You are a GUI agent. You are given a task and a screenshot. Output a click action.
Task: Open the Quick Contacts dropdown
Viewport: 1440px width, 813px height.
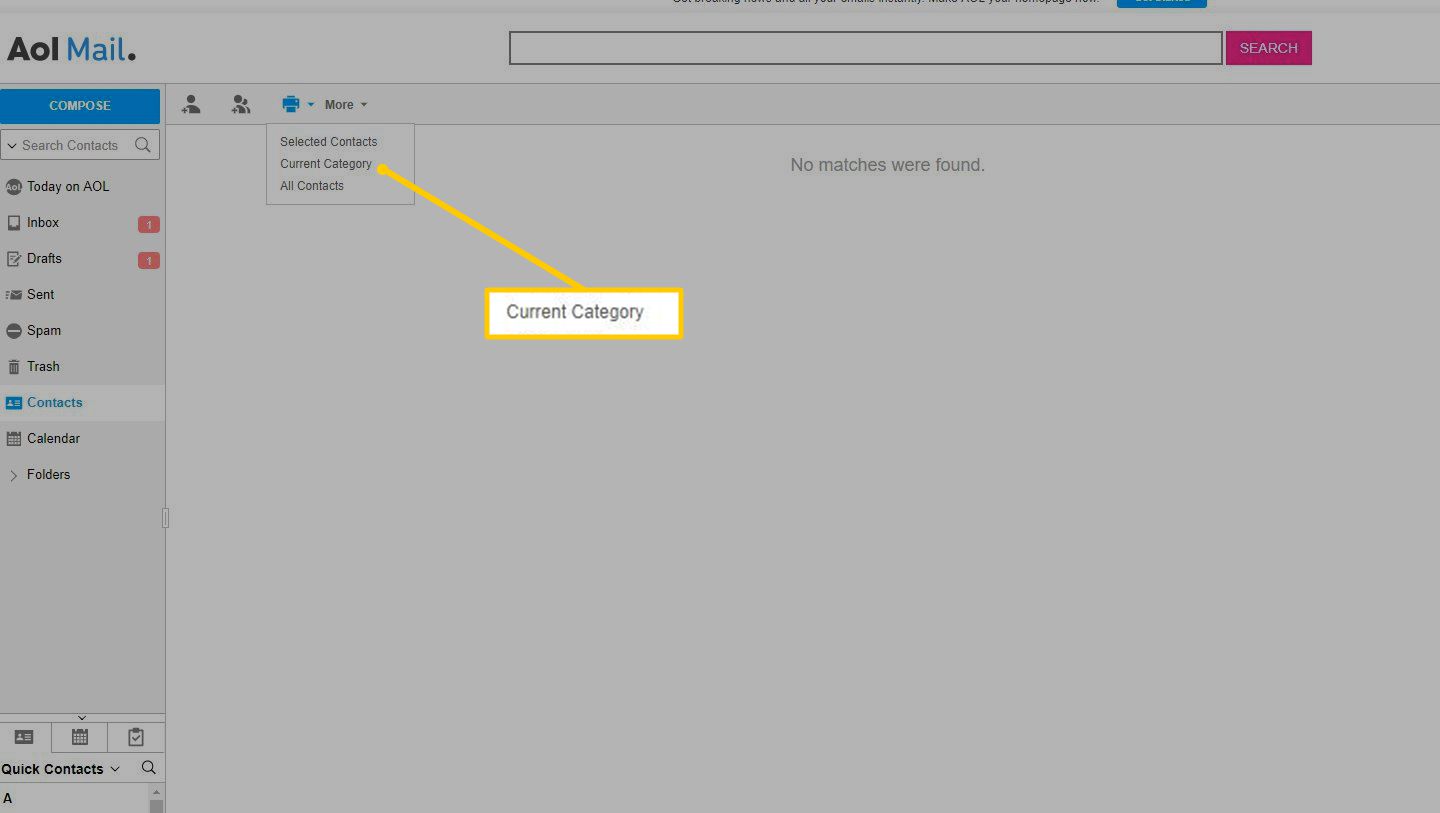[x=60, y=769]
